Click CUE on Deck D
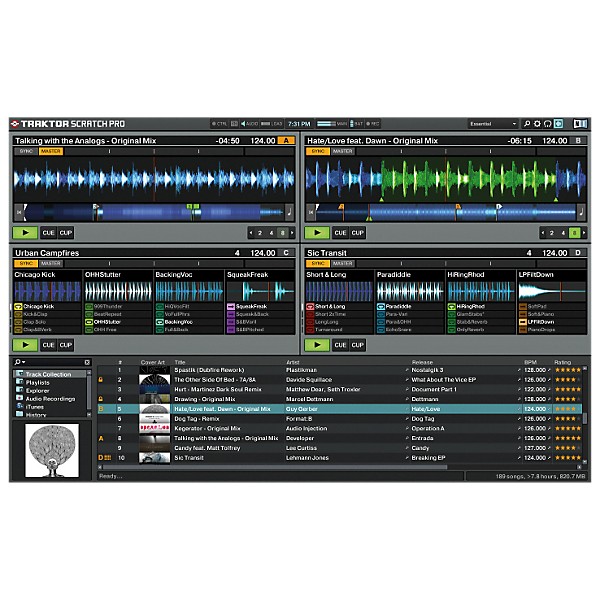 [x=340, y=345]
